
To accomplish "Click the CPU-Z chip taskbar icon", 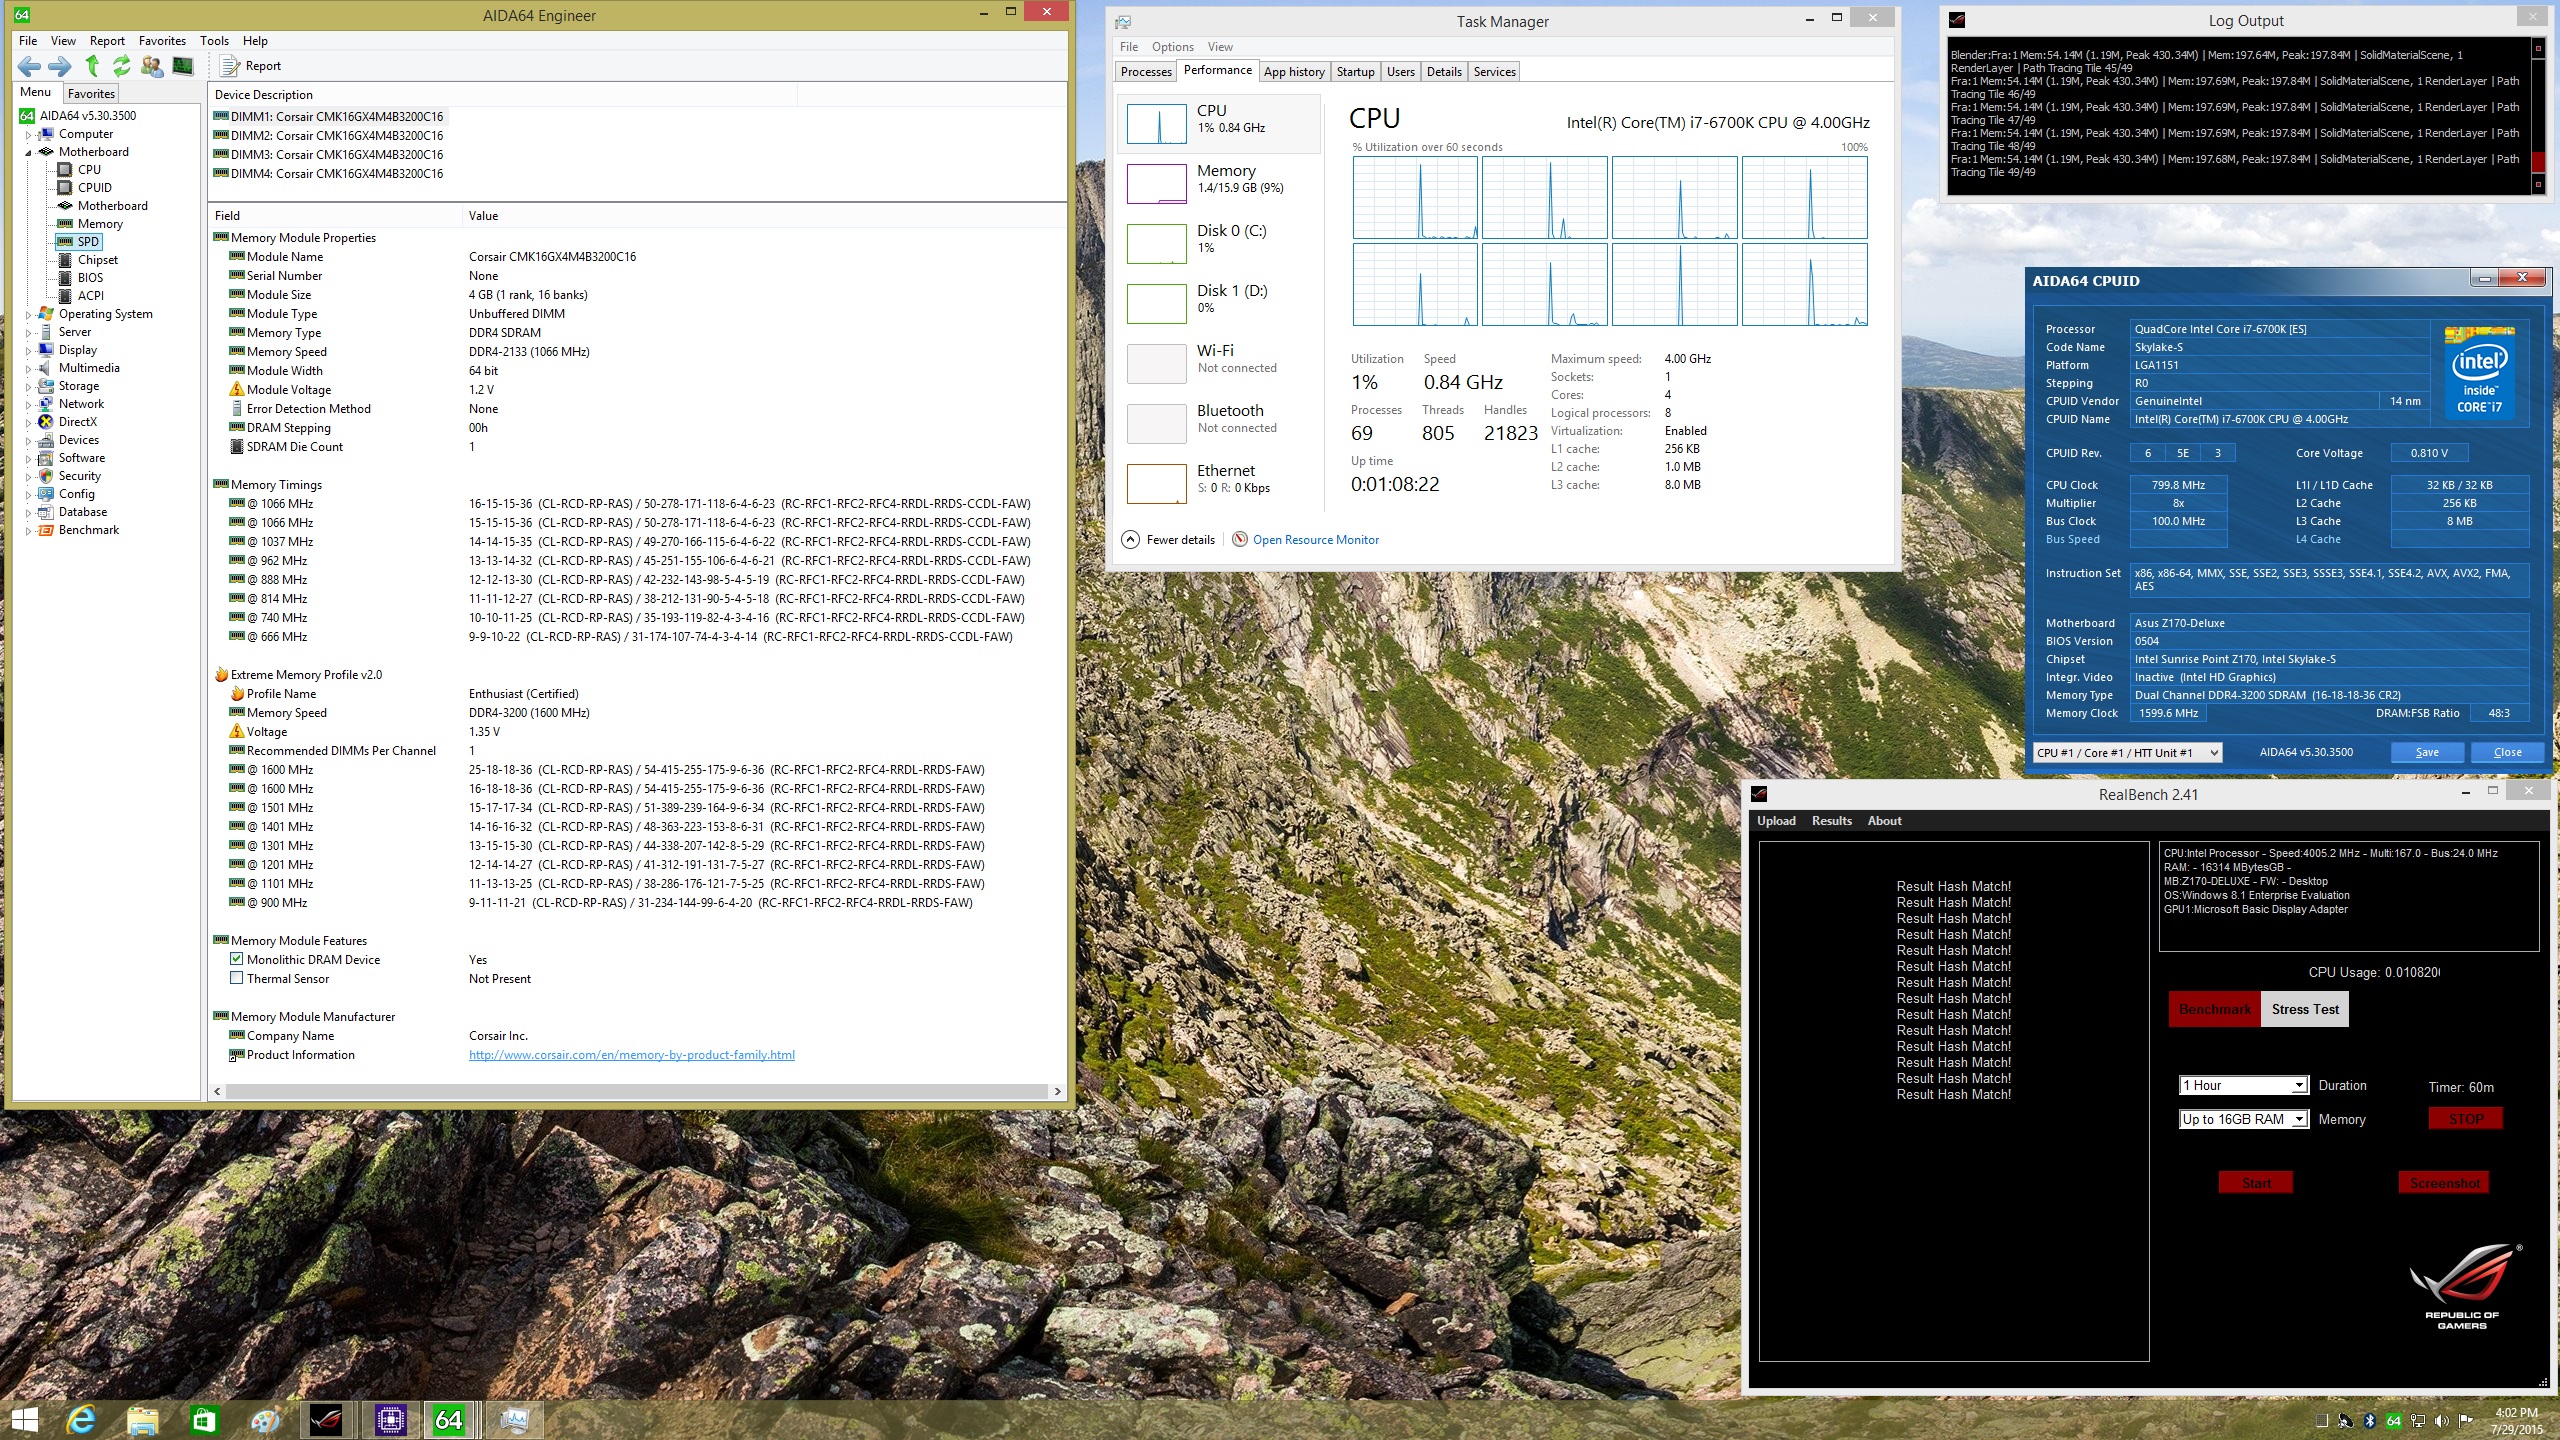I will 390,1419.
